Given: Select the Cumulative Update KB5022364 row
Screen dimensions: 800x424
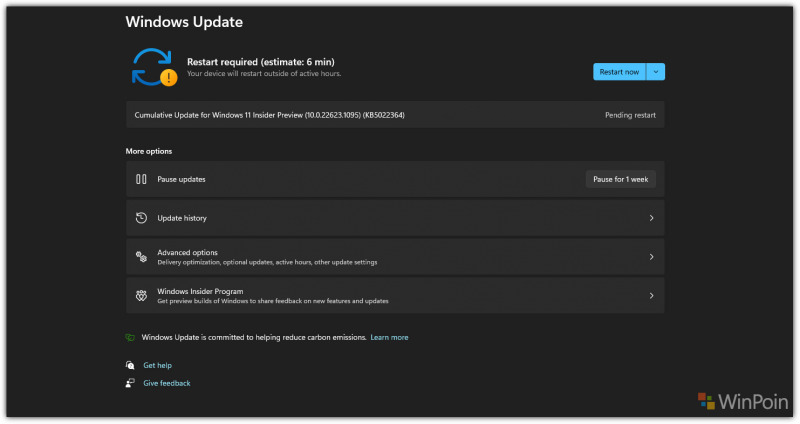Looking at the screenshot, I should [395, 115].
